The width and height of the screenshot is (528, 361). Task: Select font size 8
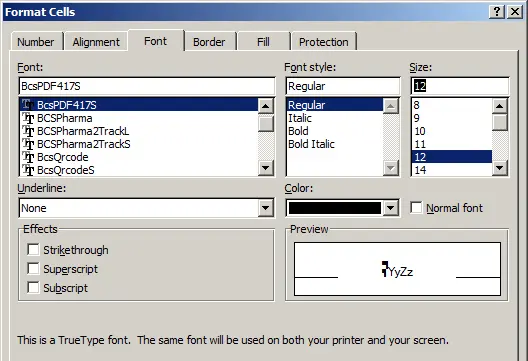pyautogui.click(x=452, y=105)
